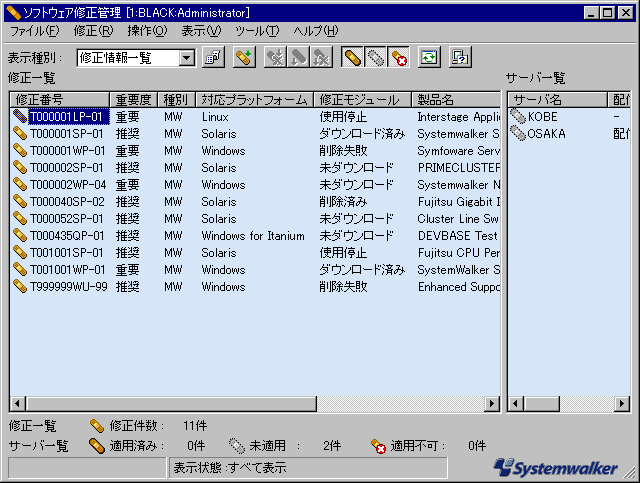The width and height of the screenshot is (640, 483).
Task: Click the patch icon of T000002SP-01
Action: [x=20, y=167]
